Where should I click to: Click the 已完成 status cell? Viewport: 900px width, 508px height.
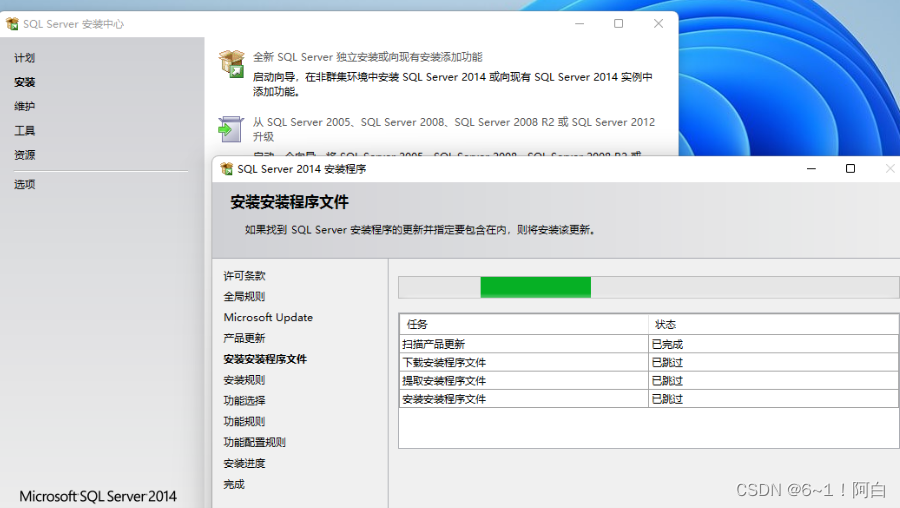774,344
